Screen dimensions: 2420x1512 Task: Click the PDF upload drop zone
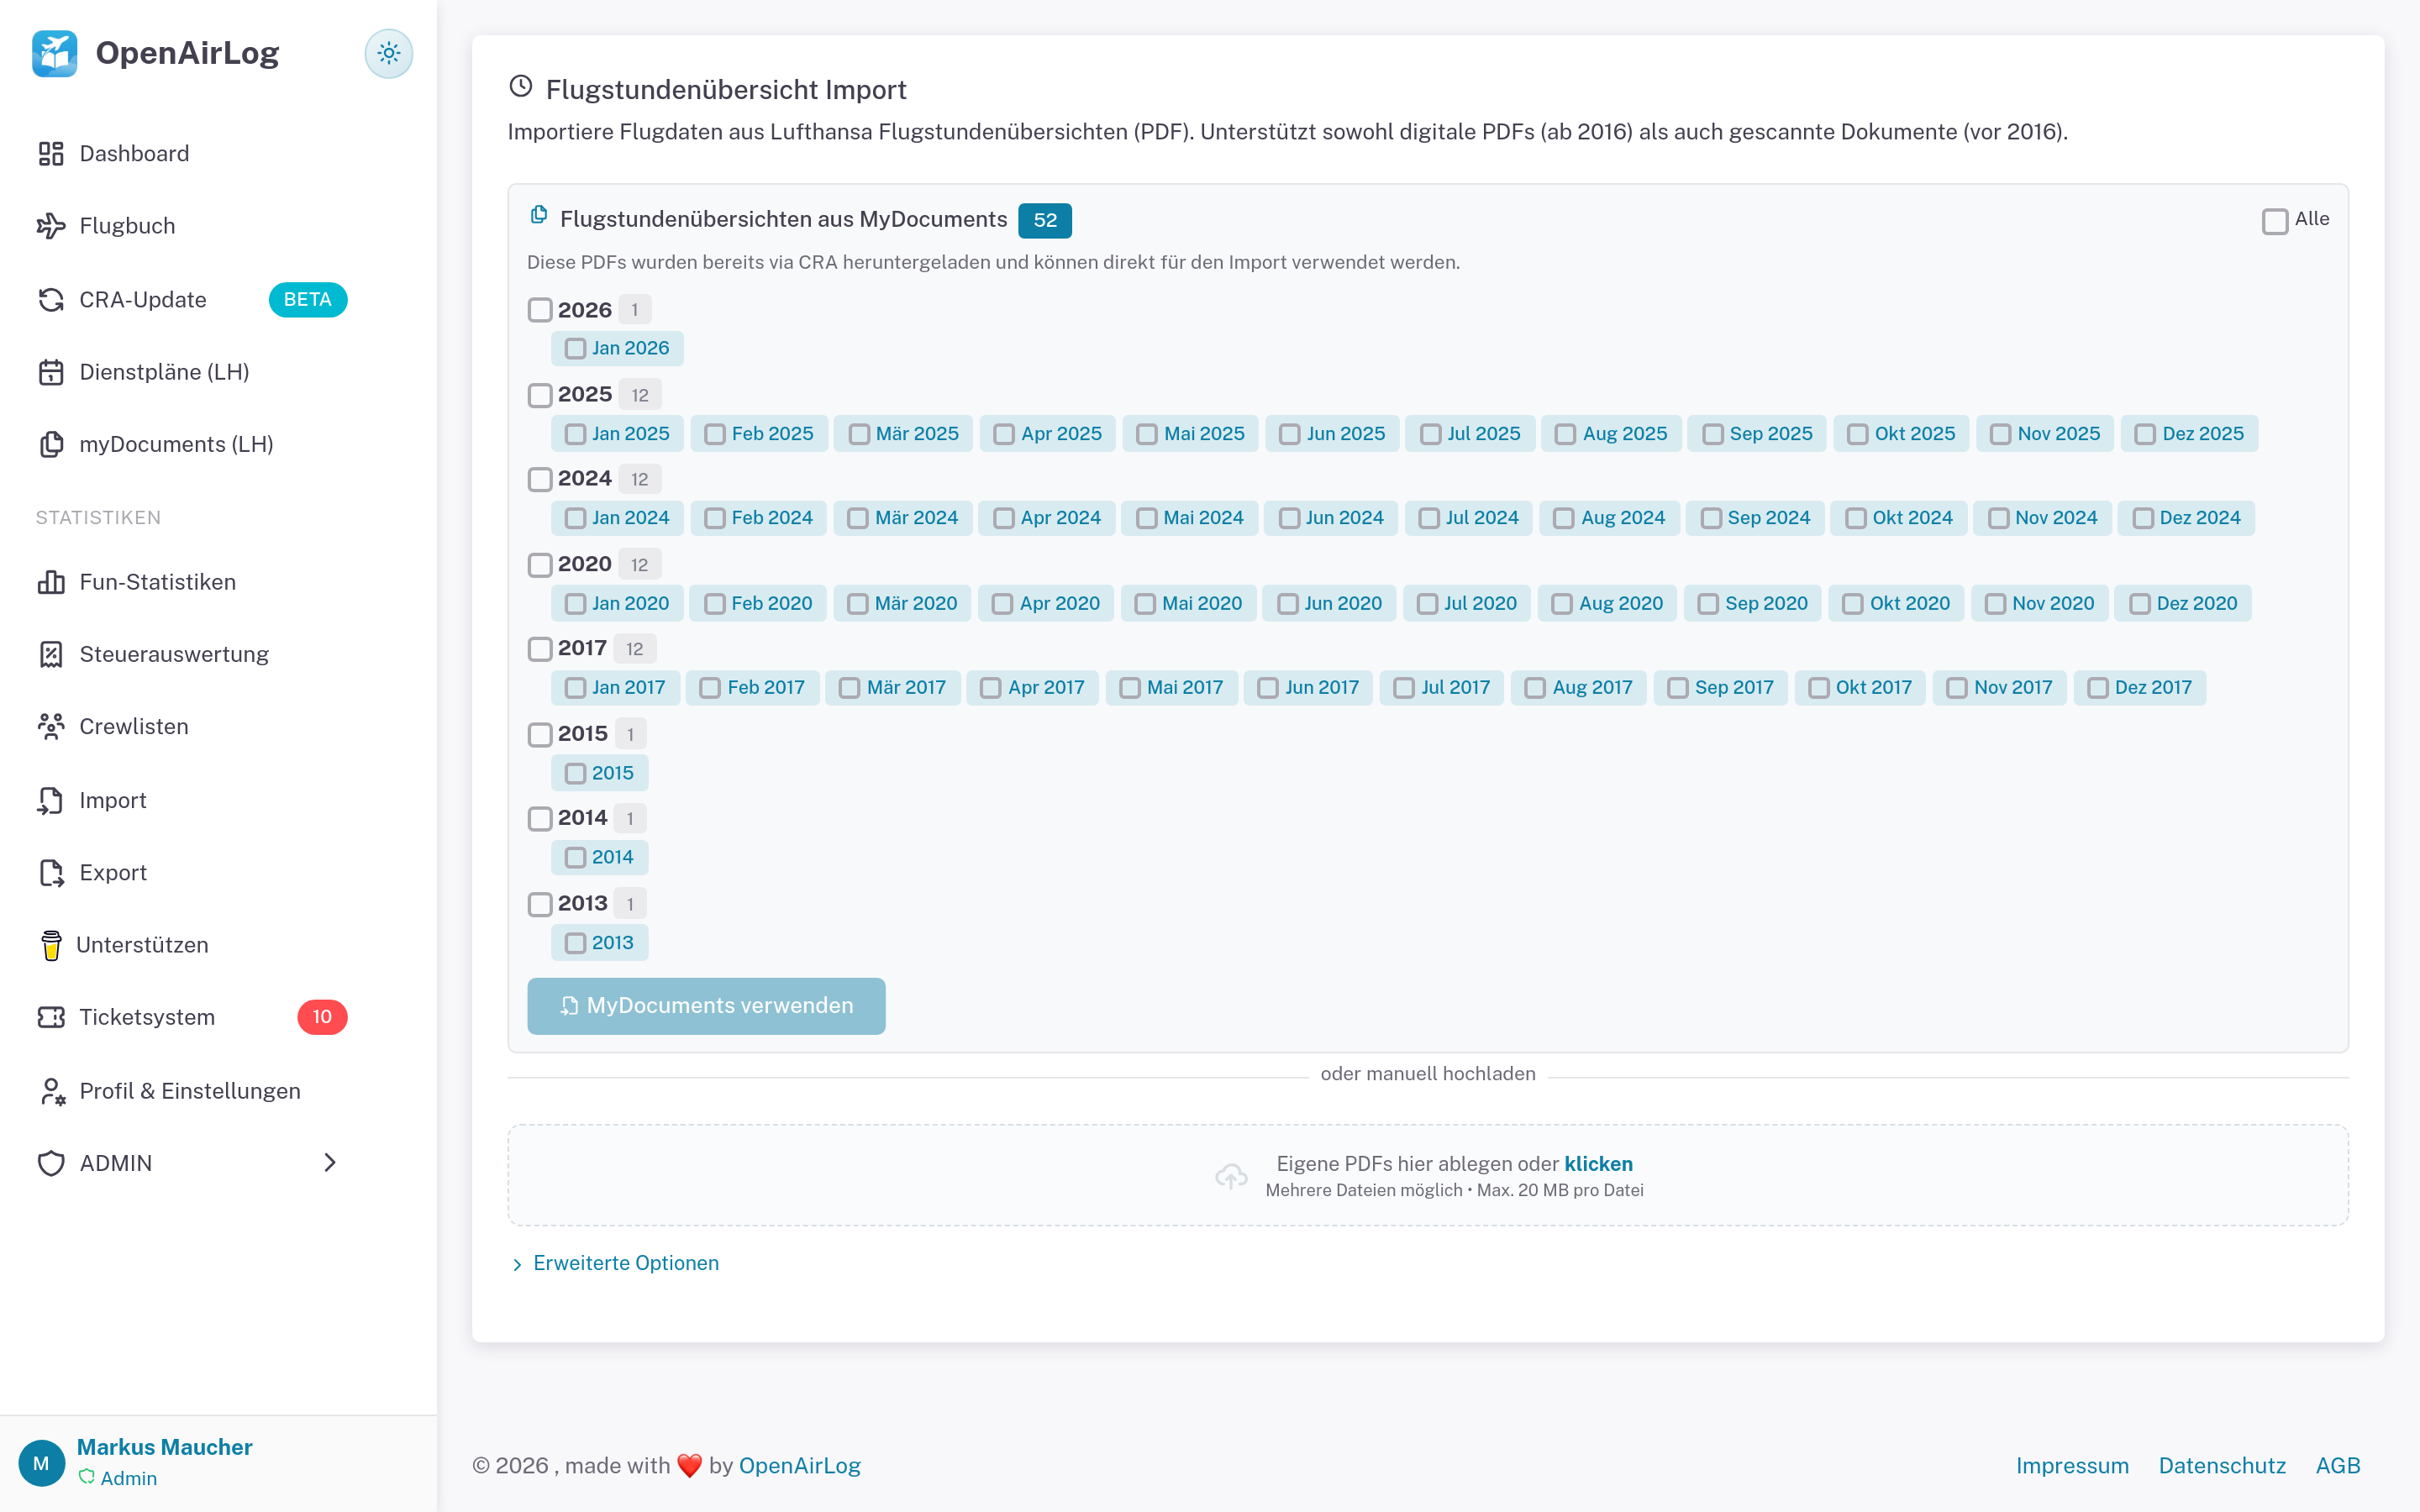click(1427, 1175)
